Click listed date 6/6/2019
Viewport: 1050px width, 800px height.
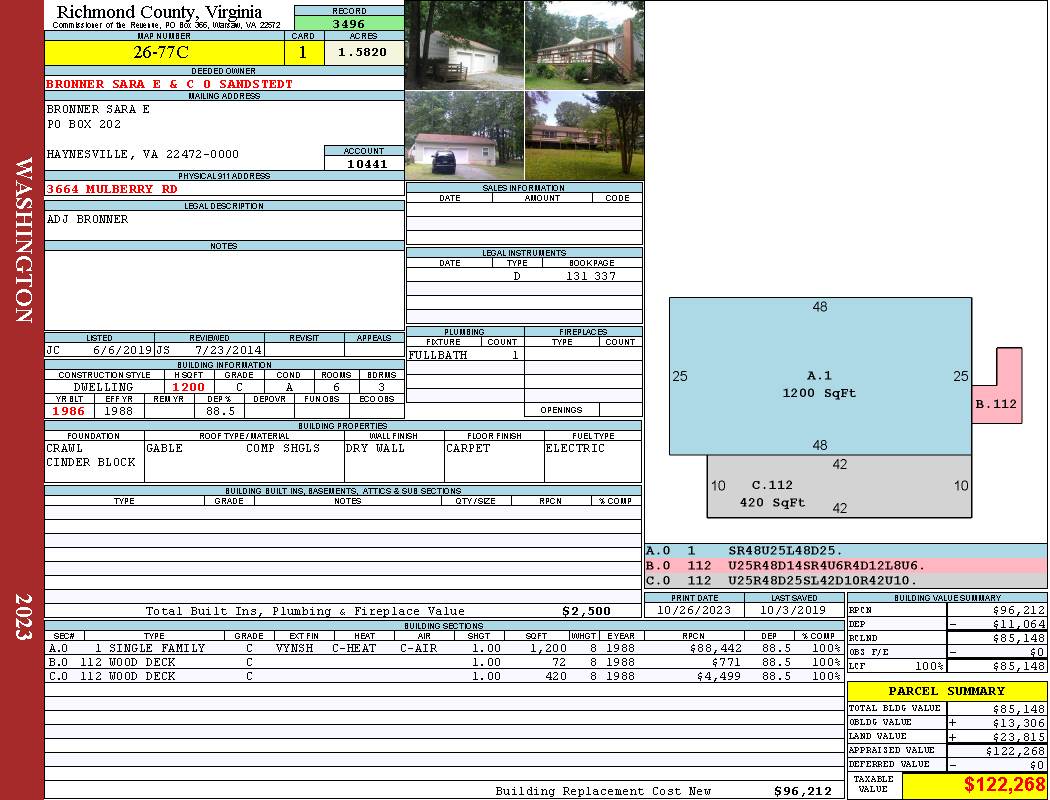point(123,349)
